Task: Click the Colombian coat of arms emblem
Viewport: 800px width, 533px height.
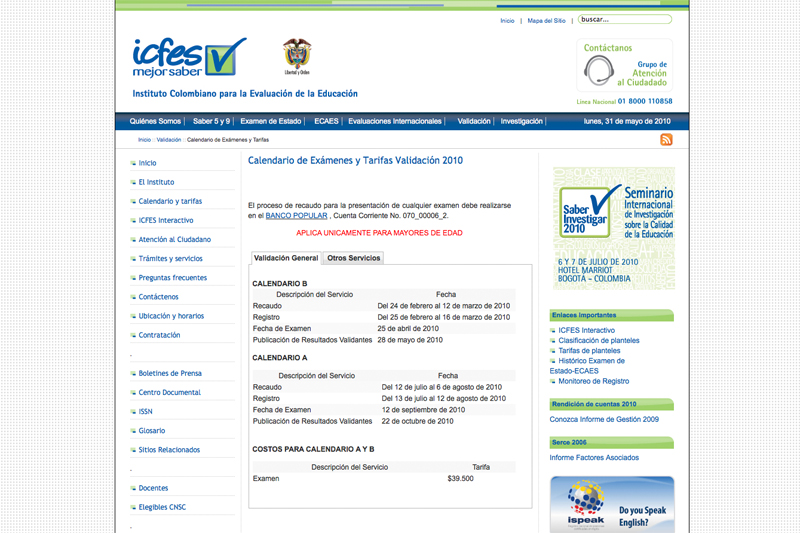Action: point(297,57)
